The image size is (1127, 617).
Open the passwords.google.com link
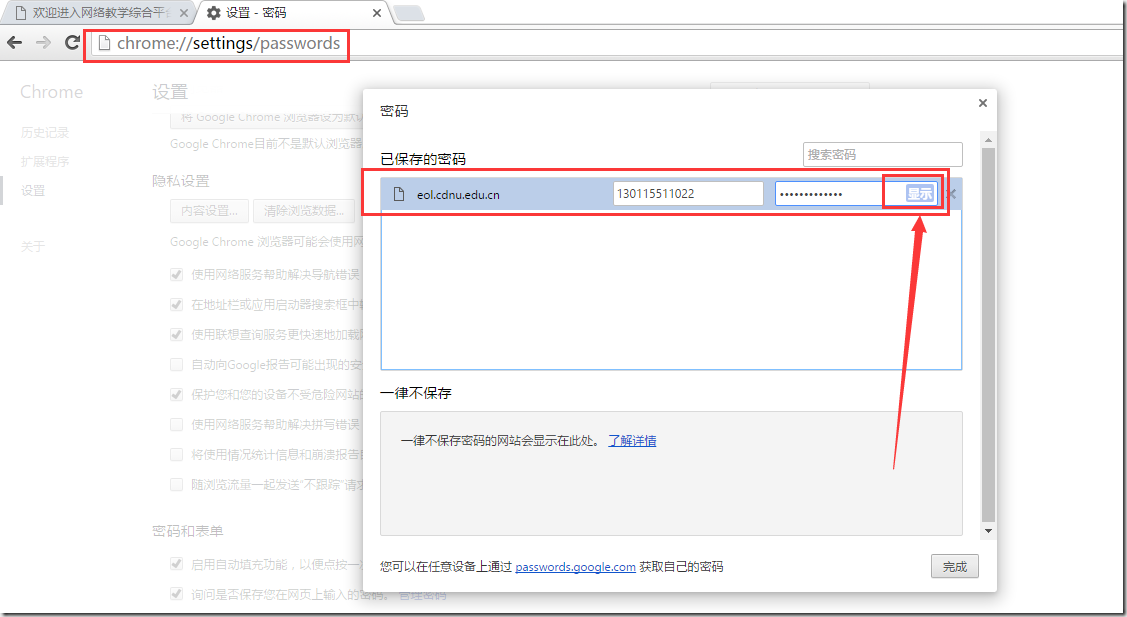[575, 567]
